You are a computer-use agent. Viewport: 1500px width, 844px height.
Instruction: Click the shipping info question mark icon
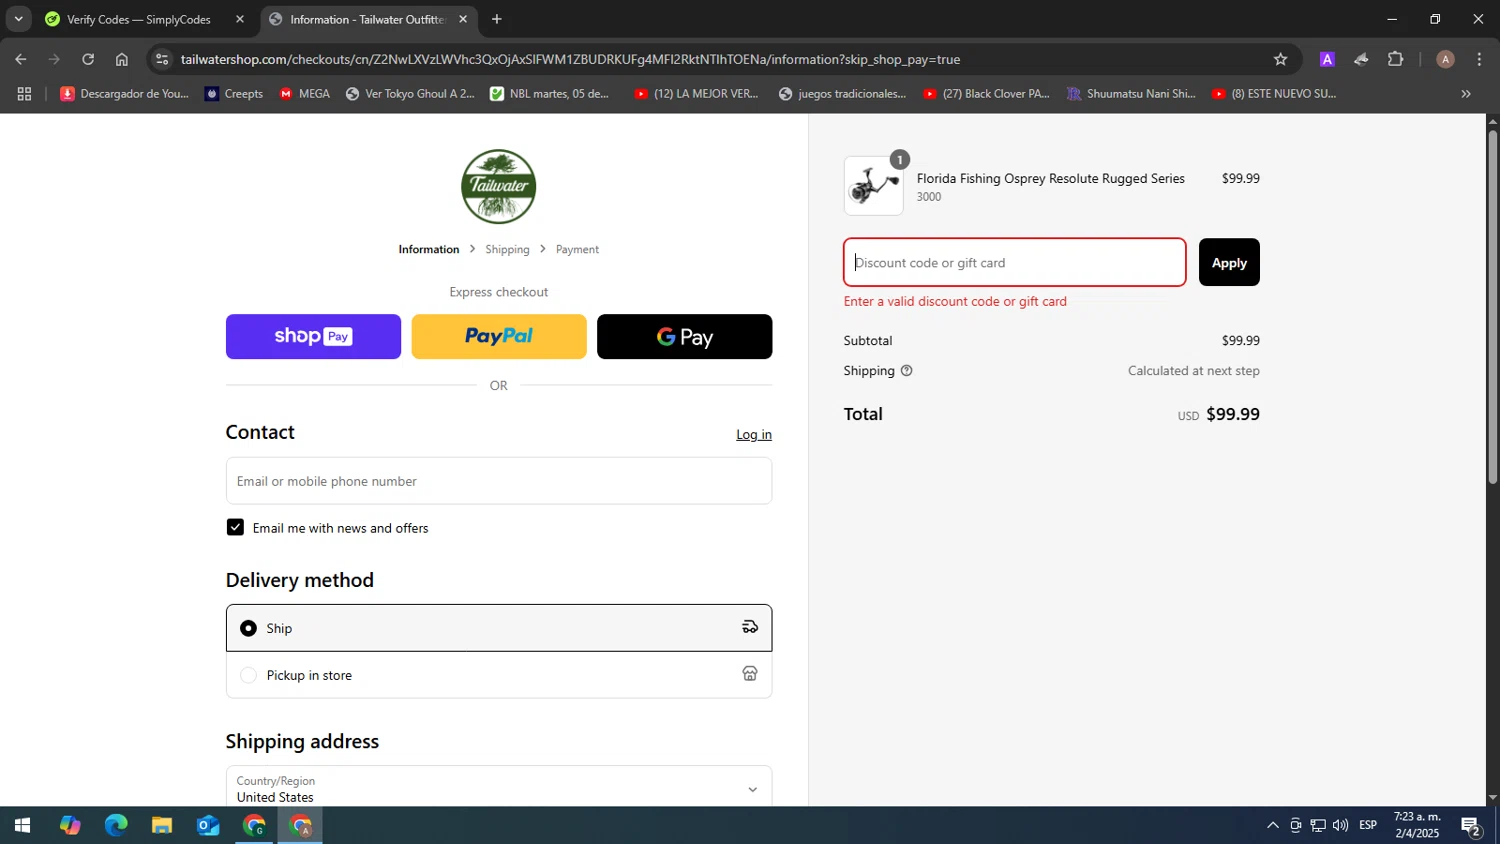point(907,371)
